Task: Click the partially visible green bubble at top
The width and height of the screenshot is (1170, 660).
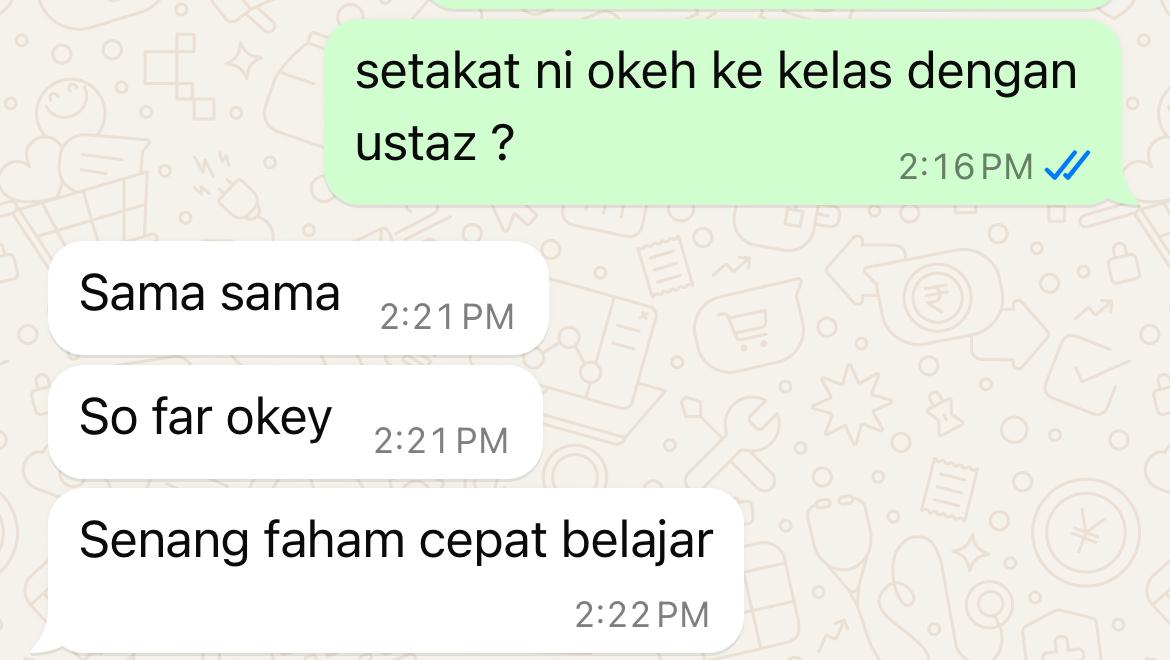Action: point(772,4)
